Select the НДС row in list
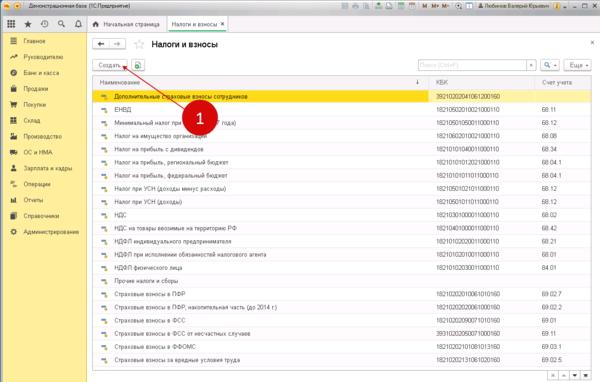The width and height of the screenshot is (600, 382). click(342, 215)
